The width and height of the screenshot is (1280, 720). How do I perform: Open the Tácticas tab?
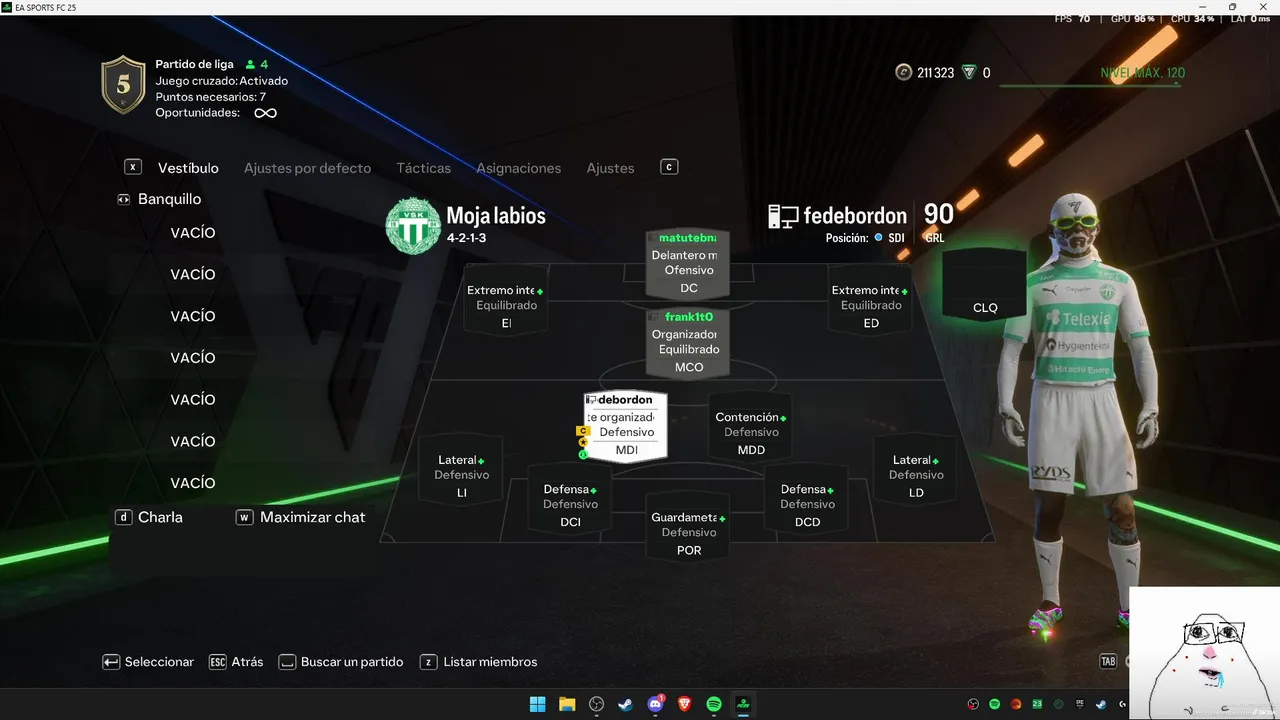[423, 168]
